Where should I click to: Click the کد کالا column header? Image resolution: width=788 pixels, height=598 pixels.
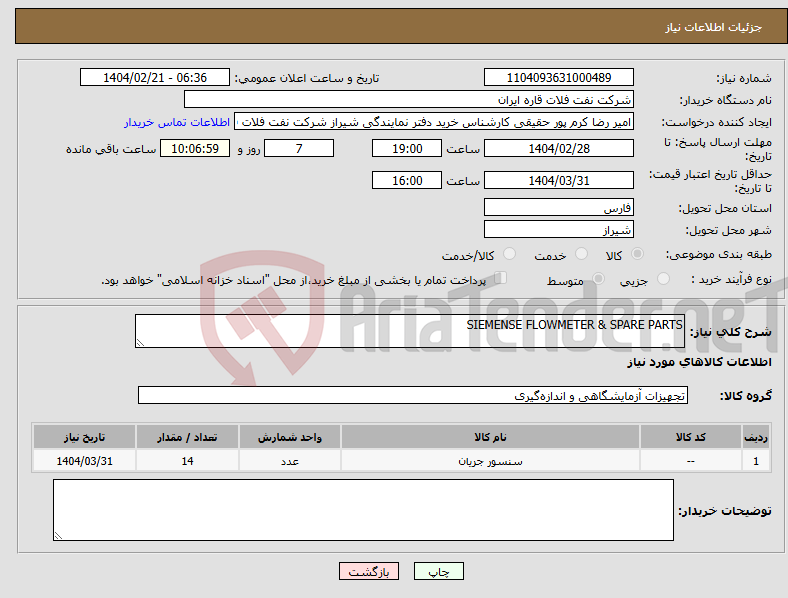(691, 437)
